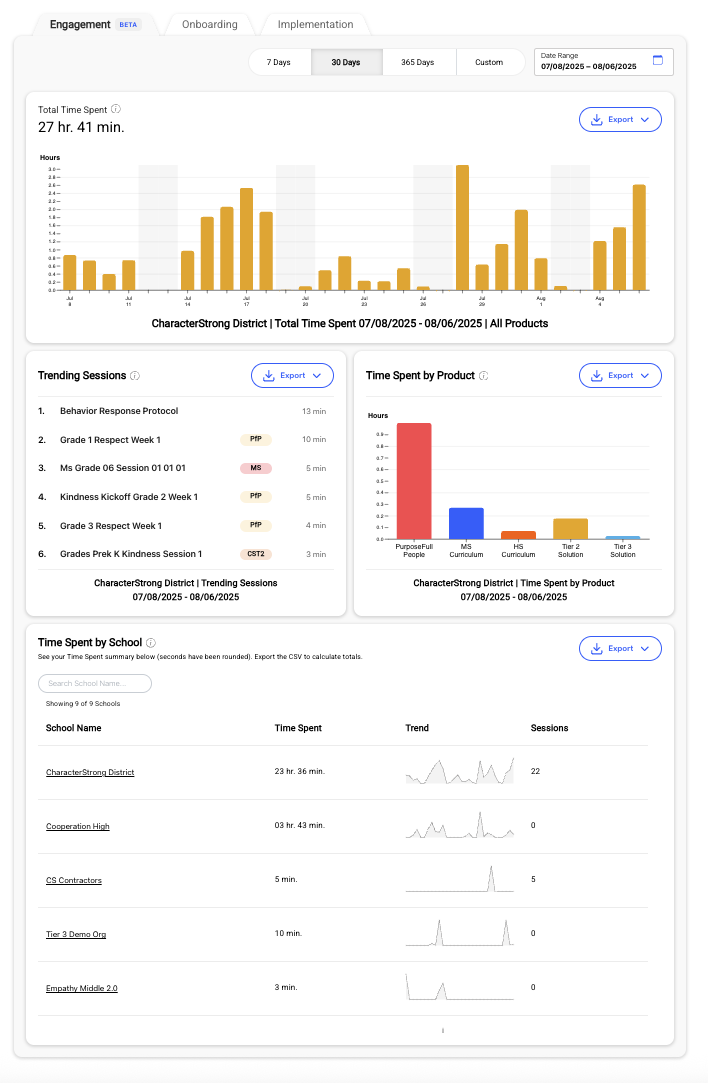708x1083 pixels.
Task: Expand Export menu for Time Spent by School
Action: coord(620,649)
